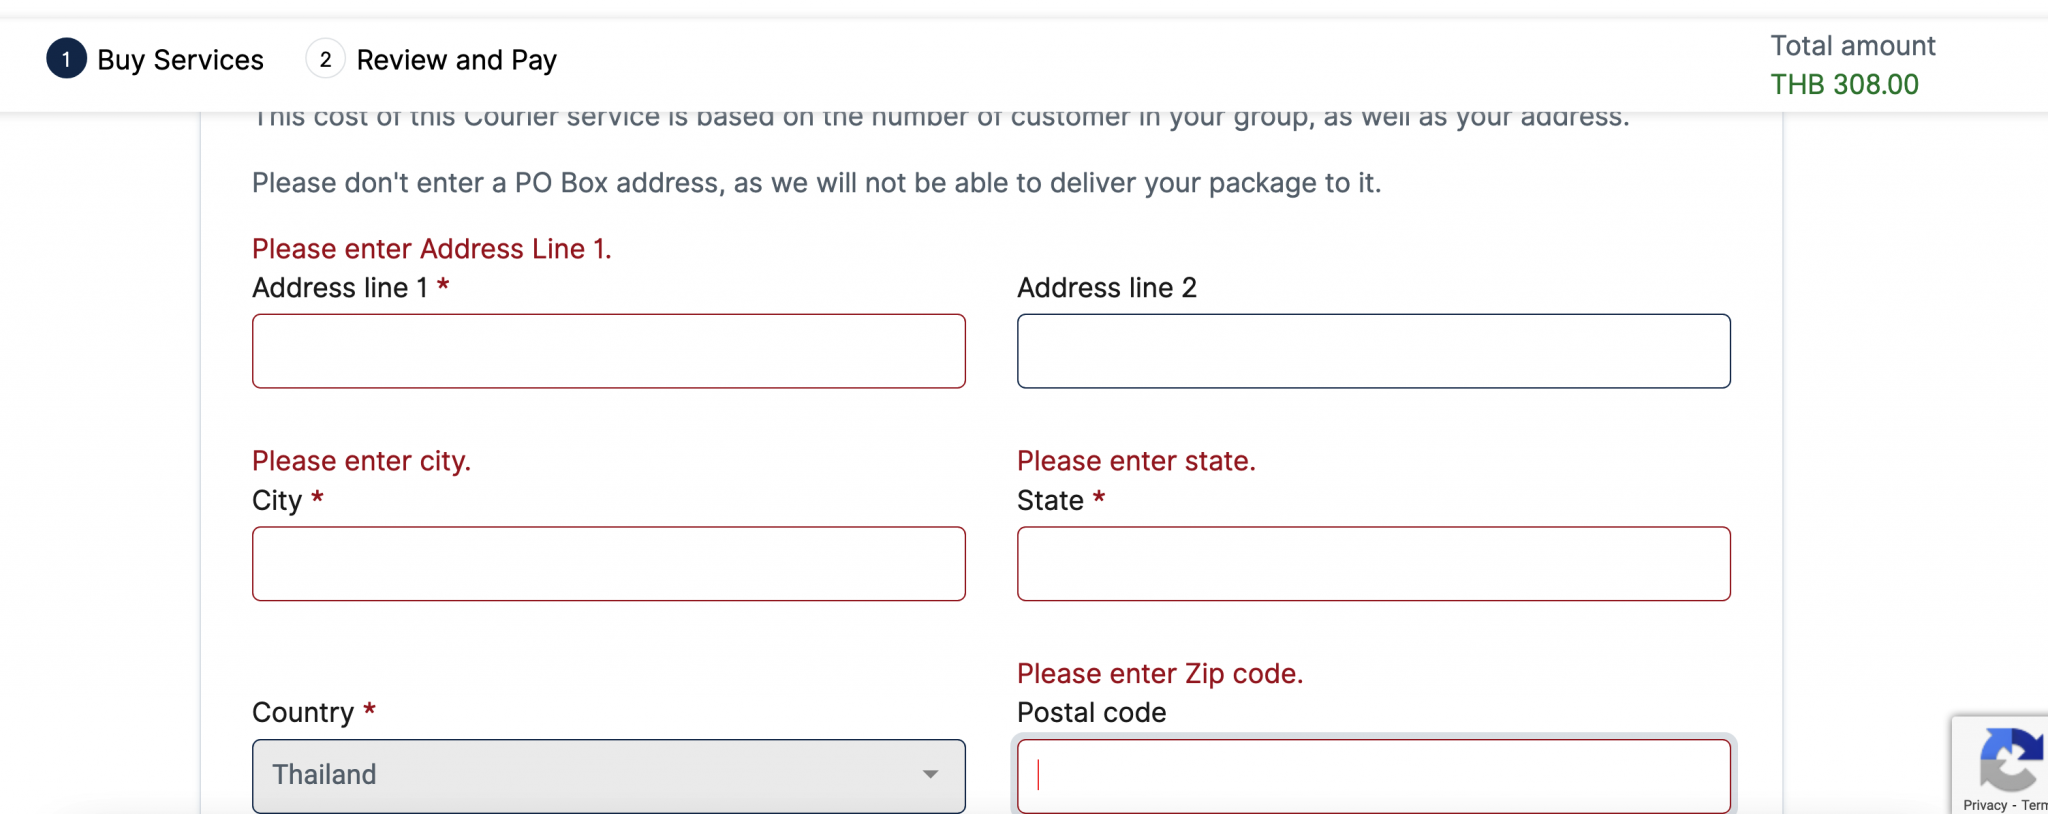Click into the State text box
The image size is (2048, 814).
[x=1373, y=564]
